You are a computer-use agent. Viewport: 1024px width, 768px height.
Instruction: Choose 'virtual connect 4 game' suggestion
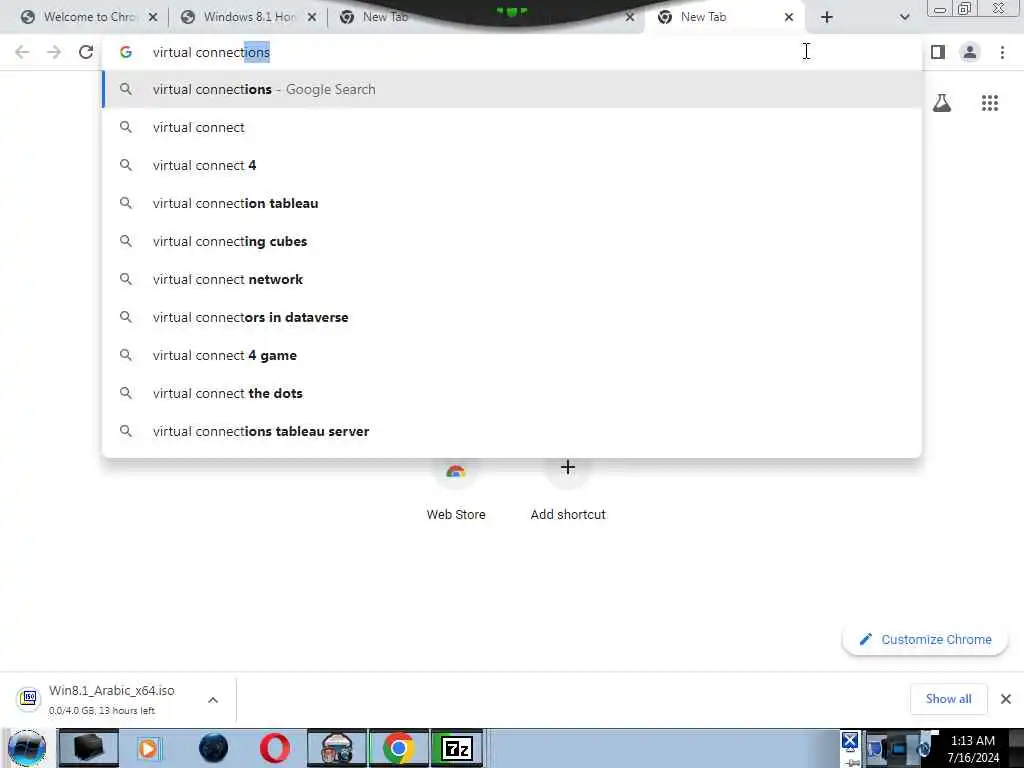pyautogui.click(x=512, y=355)
